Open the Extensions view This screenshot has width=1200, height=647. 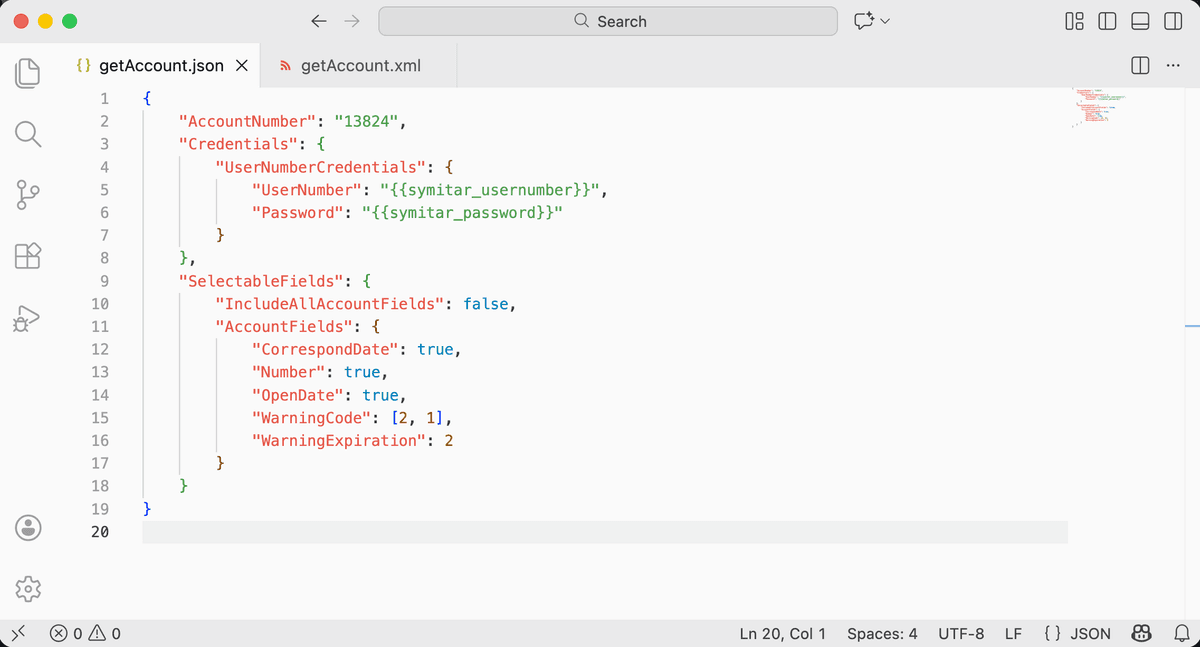point(28,256)
